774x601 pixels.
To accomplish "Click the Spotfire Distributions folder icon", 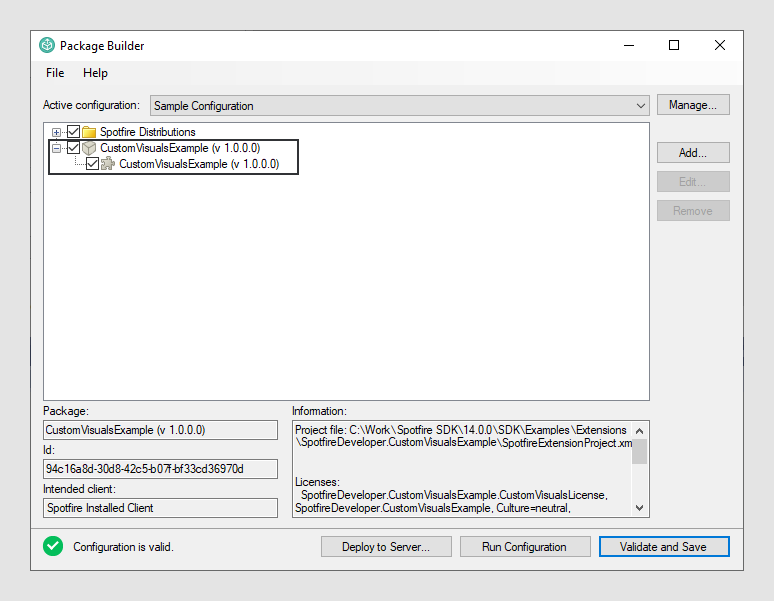I will click(x=89, y=132).
